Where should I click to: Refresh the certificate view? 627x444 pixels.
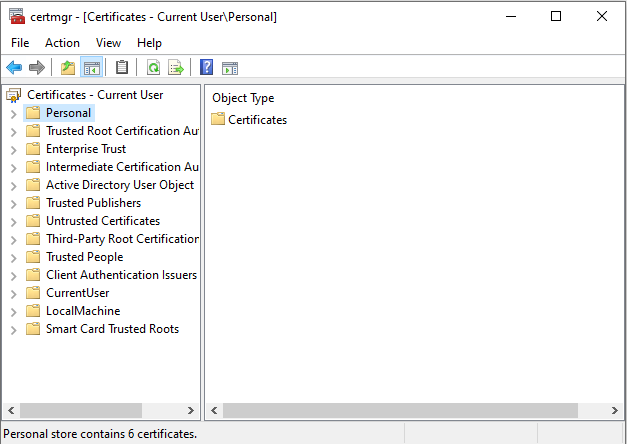tap(154, 68)
